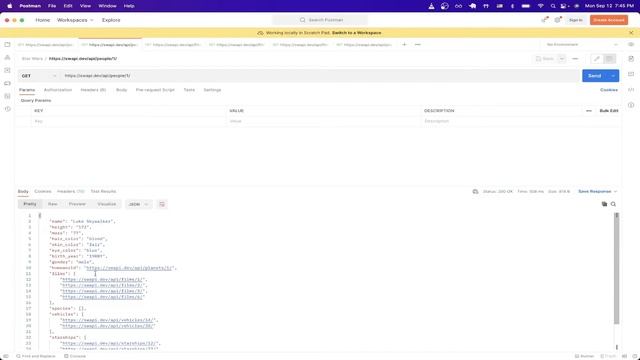
Task: Open the GET method dropdown
Action: click(x=39, y=76)
